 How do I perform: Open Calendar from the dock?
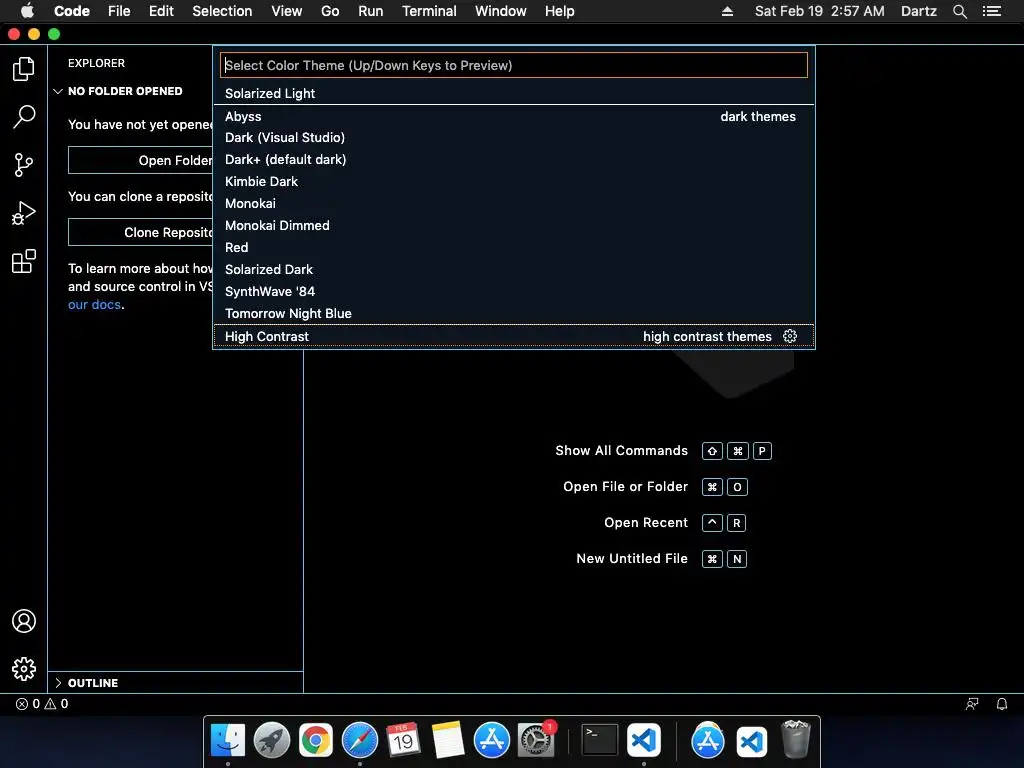(403, 741)
